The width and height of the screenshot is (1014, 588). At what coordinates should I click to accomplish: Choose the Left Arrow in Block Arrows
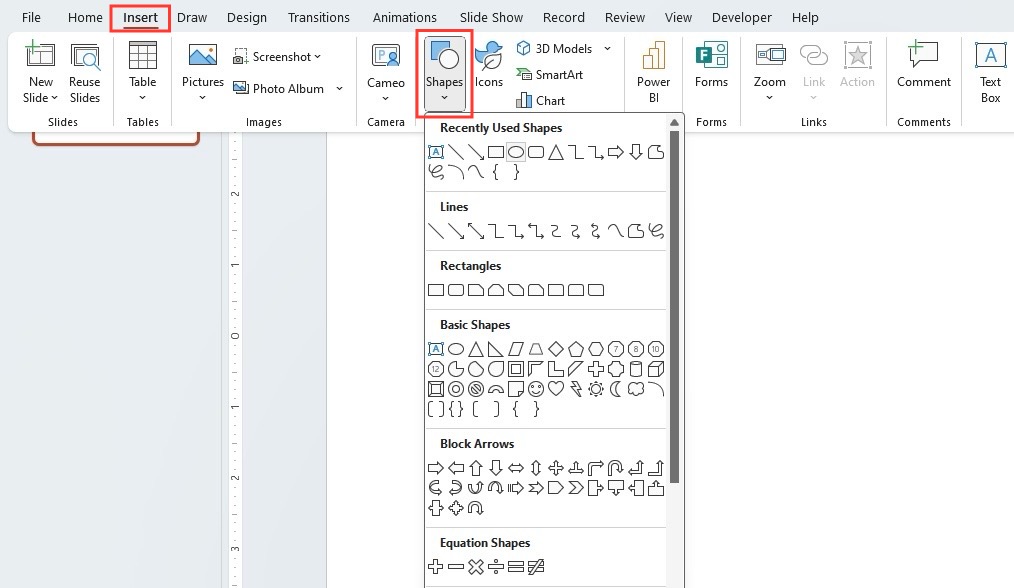[456, 468]
